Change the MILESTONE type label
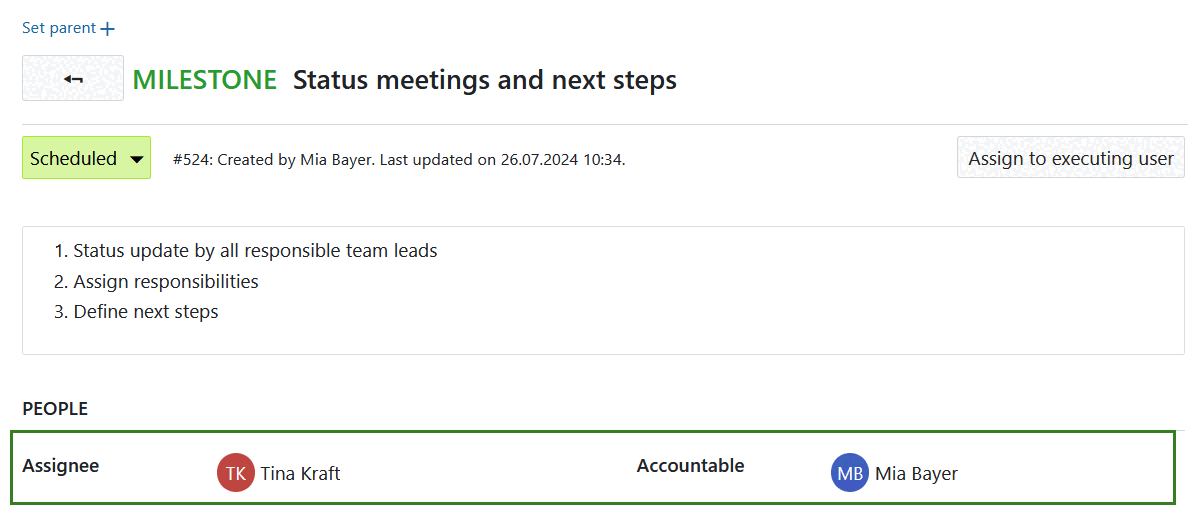 (x=204, y=80)
